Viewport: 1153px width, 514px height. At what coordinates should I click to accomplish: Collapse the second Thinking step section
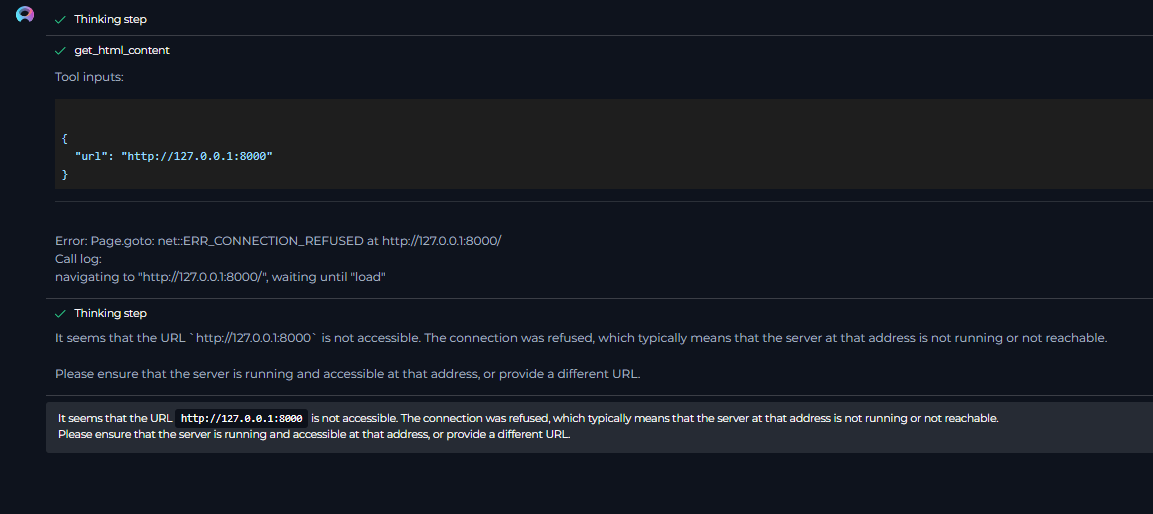click(110, 313)
